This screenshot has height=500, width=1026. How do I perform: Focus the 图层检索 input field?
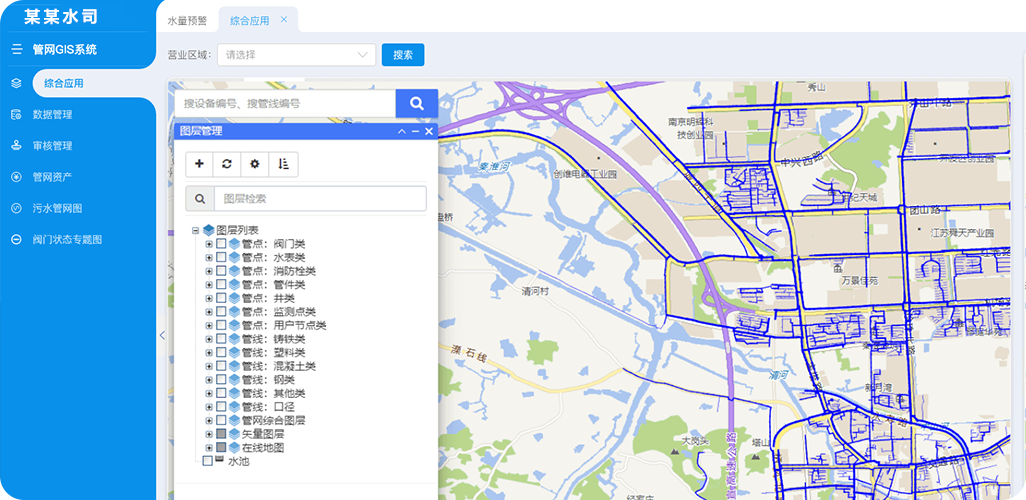321,198
